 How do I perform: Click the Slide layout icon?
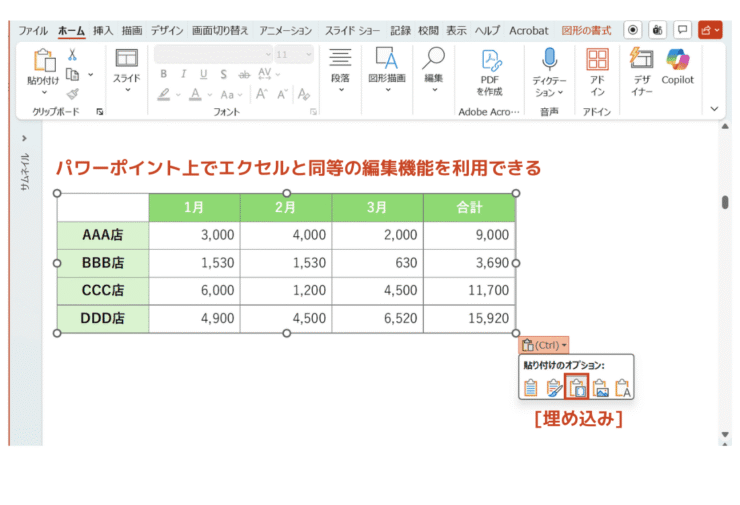[x=126, y=59]
